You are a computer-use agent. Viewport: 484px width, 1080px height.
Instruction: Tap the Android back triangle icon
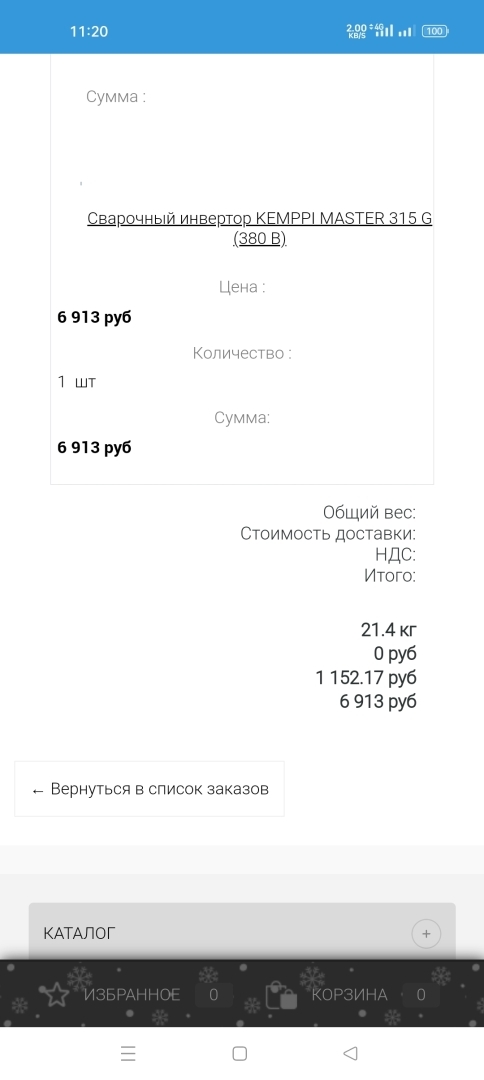350,1053
